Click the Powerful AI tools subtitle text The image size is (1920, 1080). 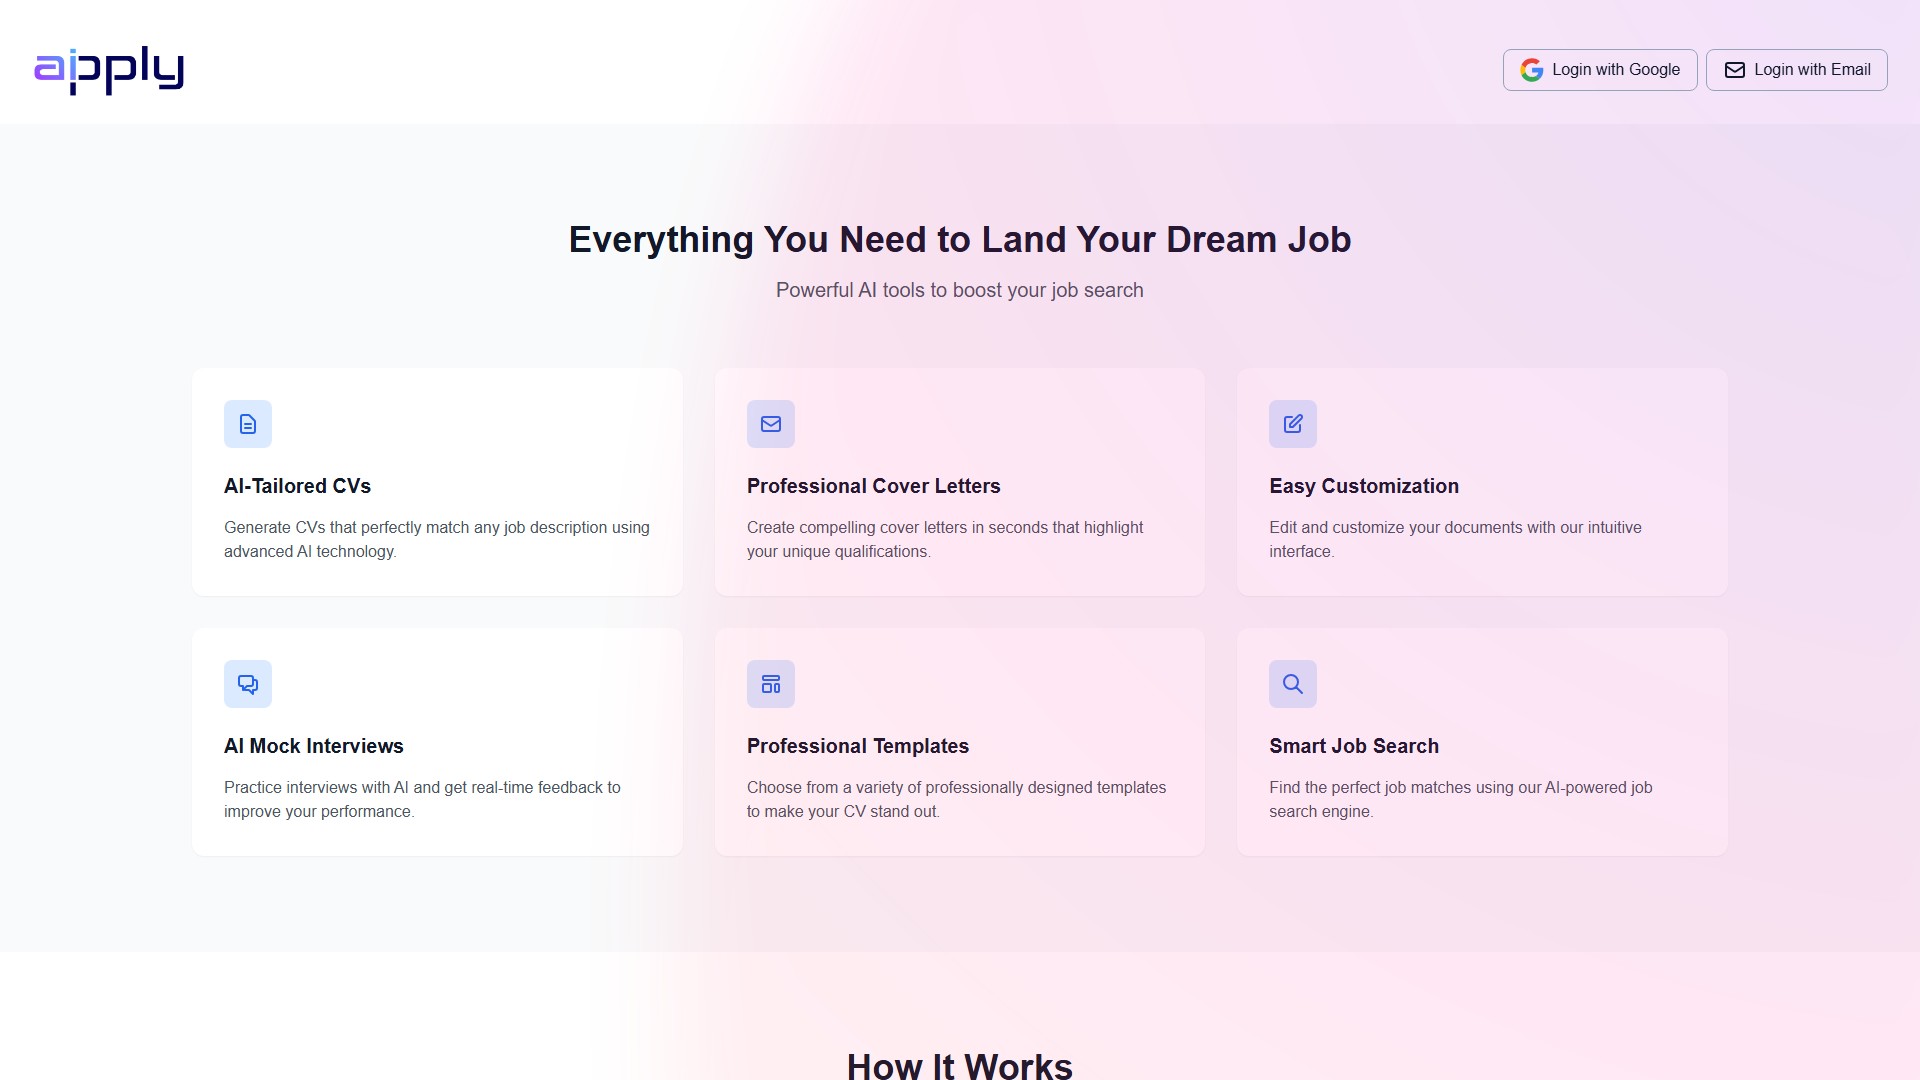[x=960, y=290]
